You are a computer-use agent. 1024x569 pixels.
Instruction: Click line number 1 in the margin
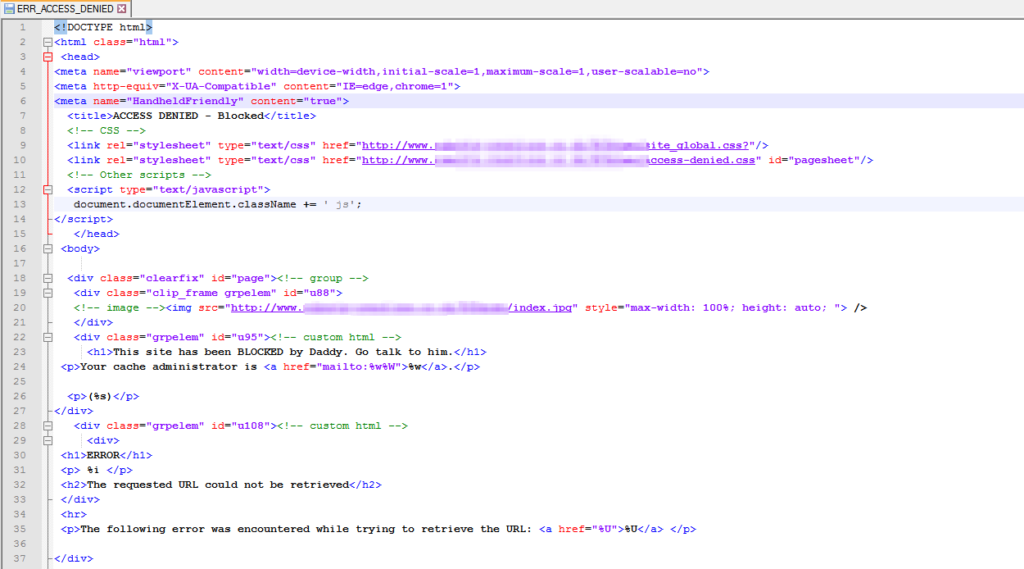(x=22, y=27)
